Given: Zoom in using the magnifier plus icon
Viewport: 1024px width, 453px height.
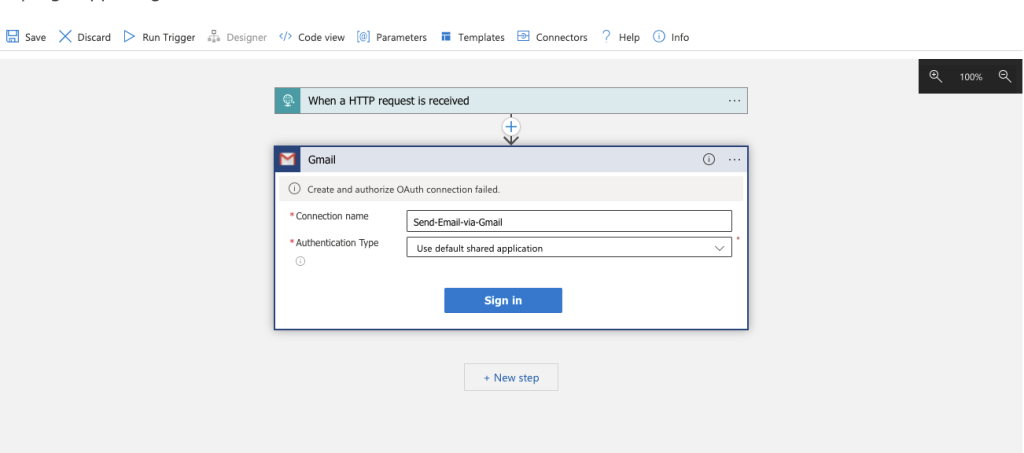Looking at the screenshot, I should [936, 76].
